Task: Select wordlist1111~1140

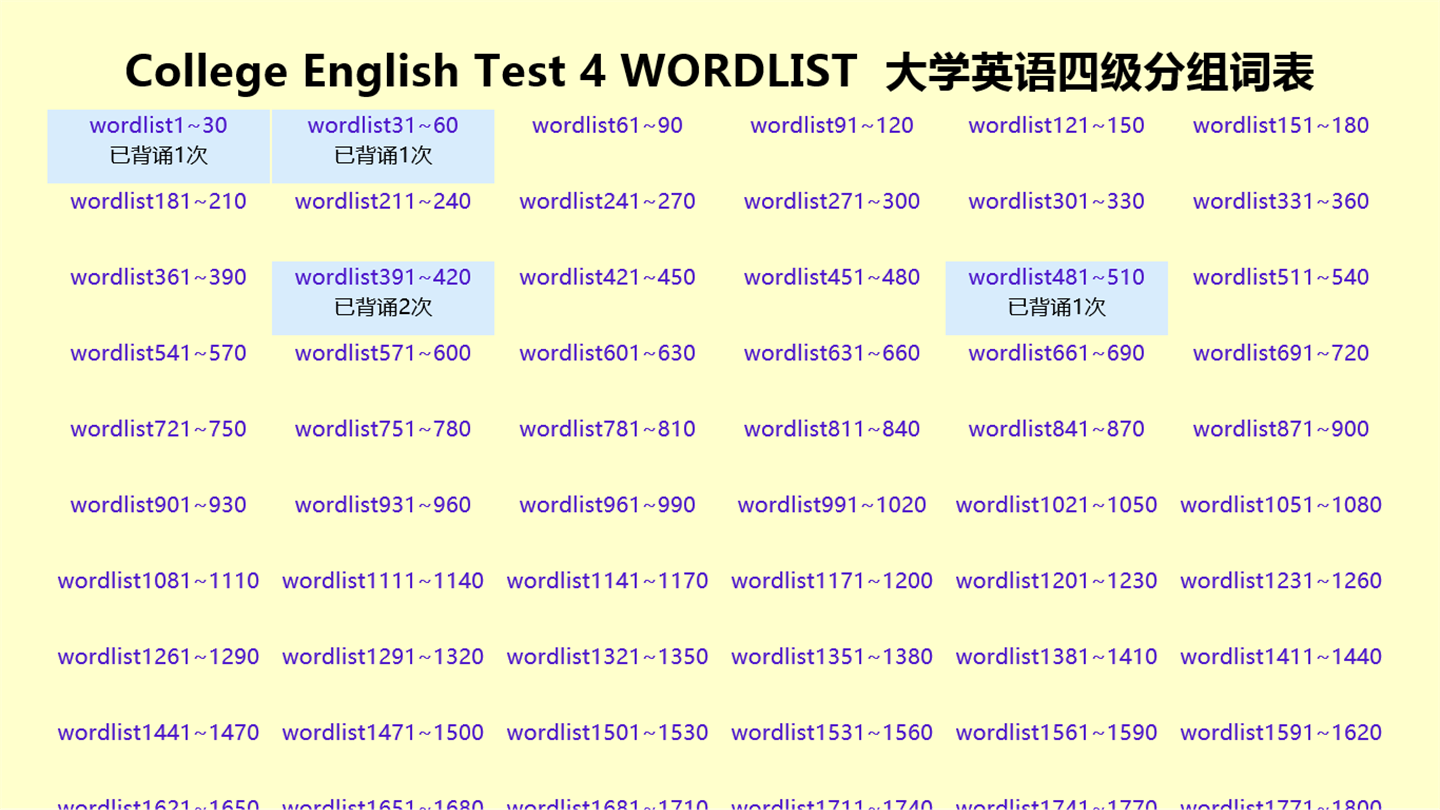Action: 383,581
